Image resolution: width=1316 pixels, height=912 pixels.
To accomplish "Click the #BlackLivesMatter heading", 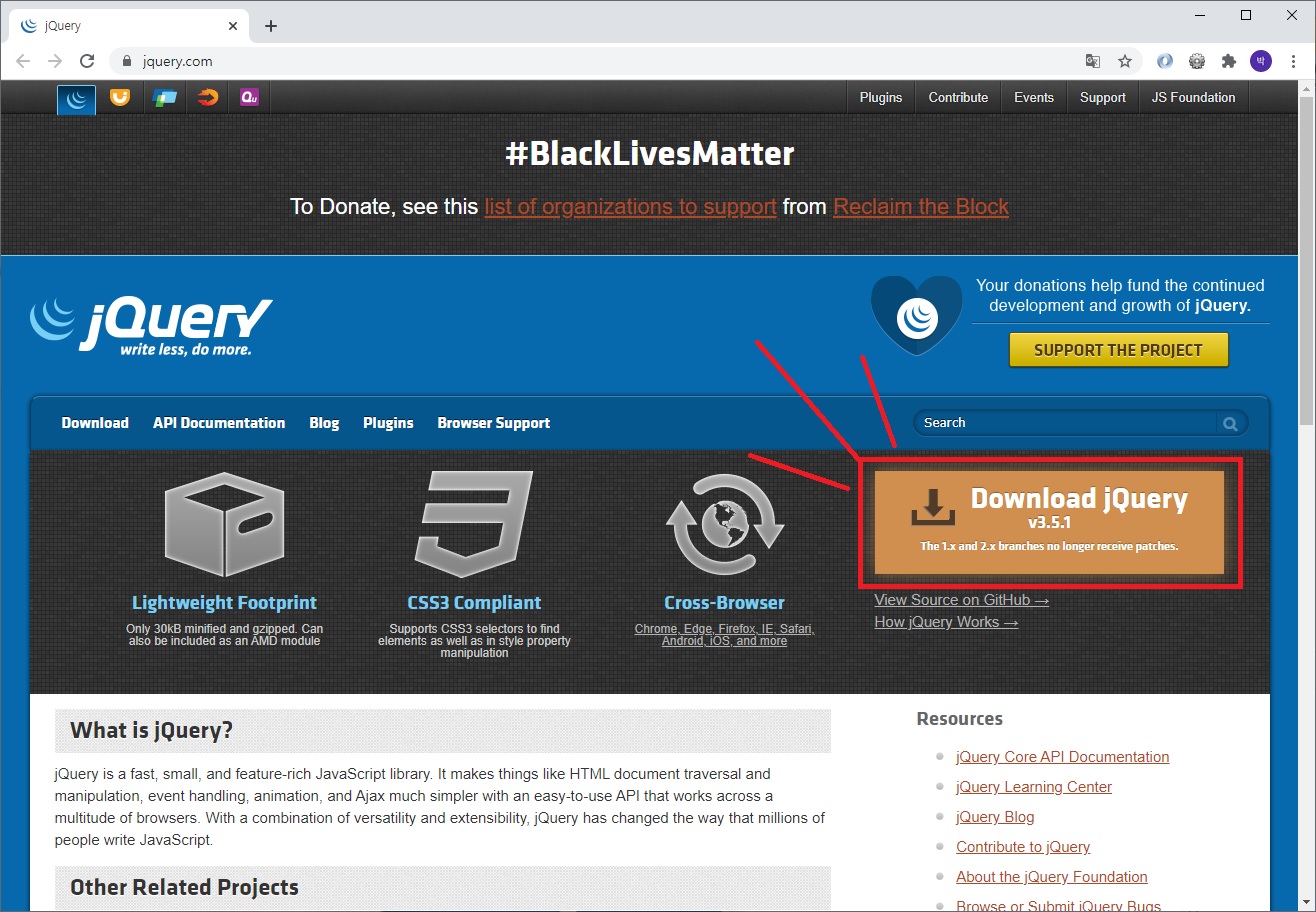I will (650, 153).
